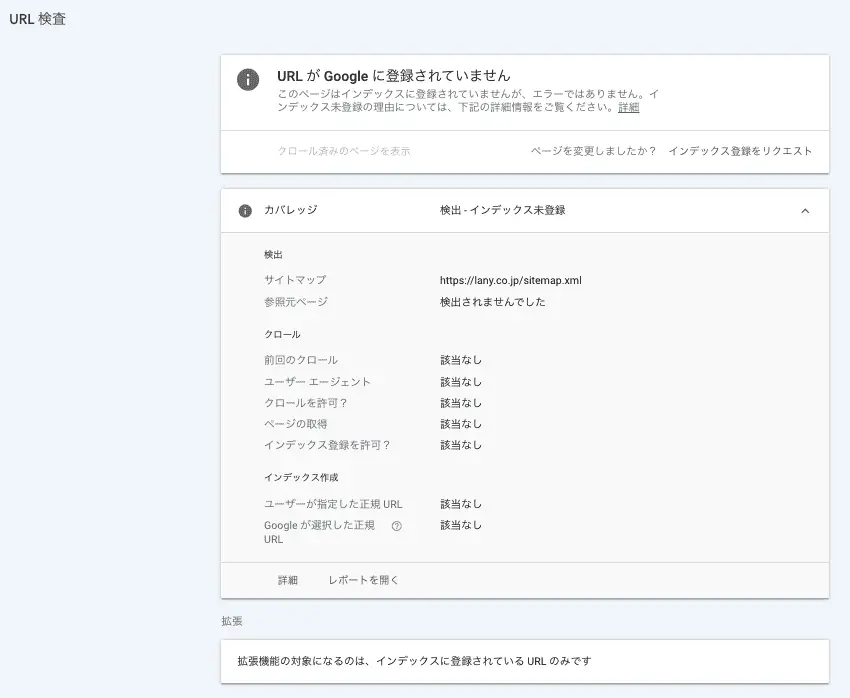850x698 pixels.
Task: Open the 詳細 link in the top description
Action: click(x=628, y=107)
